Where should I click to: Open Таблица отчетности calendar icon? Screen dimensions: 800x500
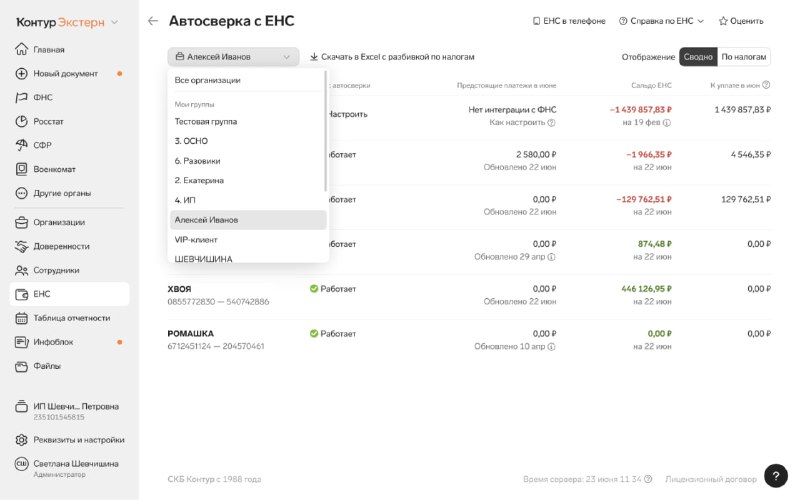[21, 318]
